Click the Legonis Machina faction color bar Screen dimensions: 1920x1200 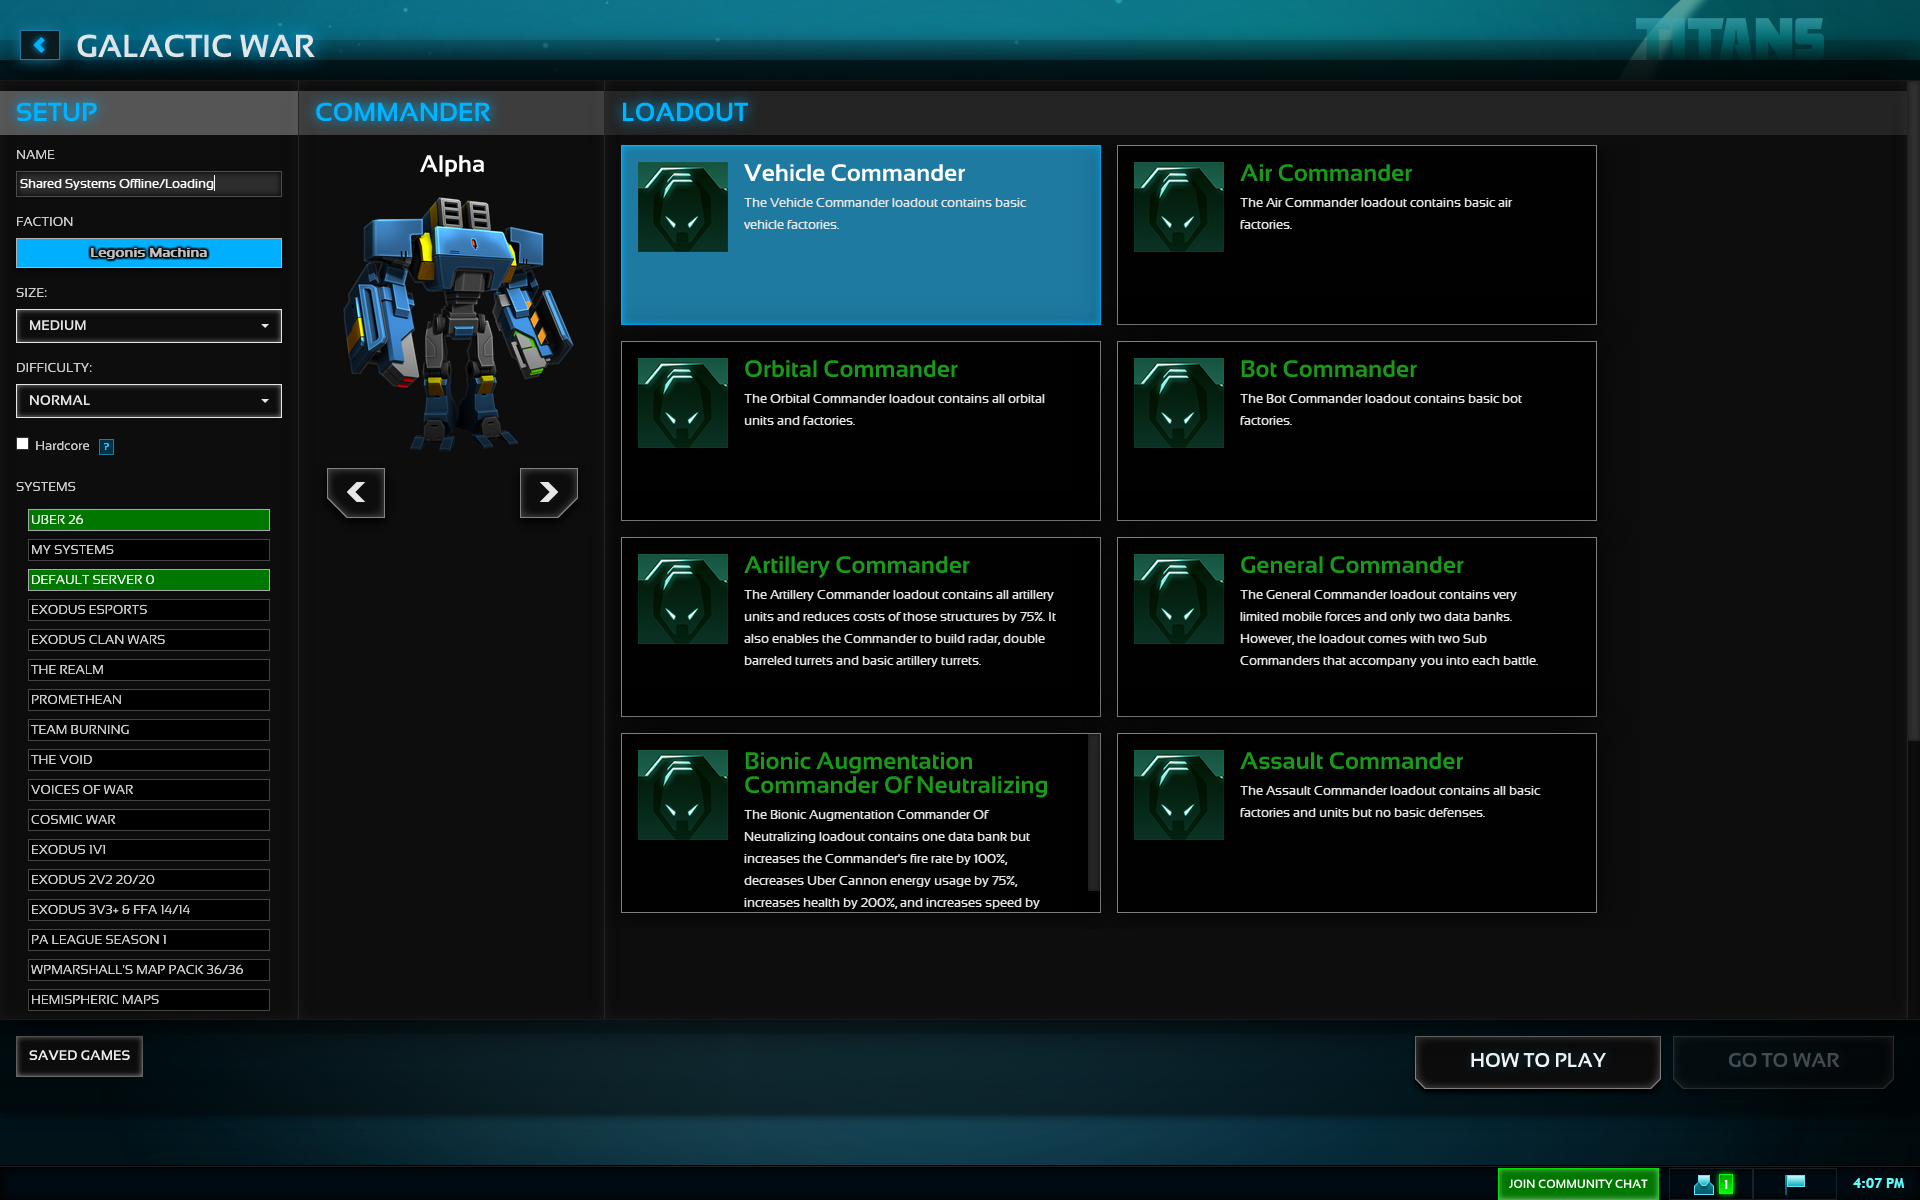(x=148, y=253)
